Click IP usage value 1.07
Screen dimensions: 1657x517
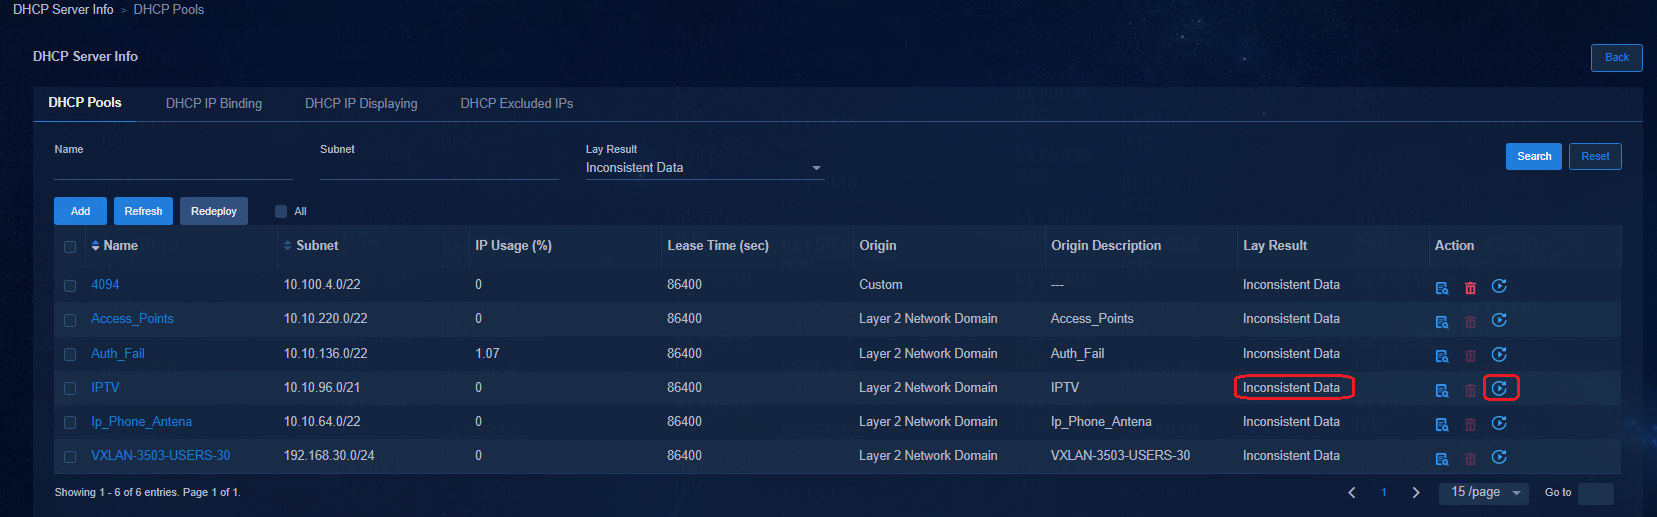pyautogui.click(x=487, y=354)
